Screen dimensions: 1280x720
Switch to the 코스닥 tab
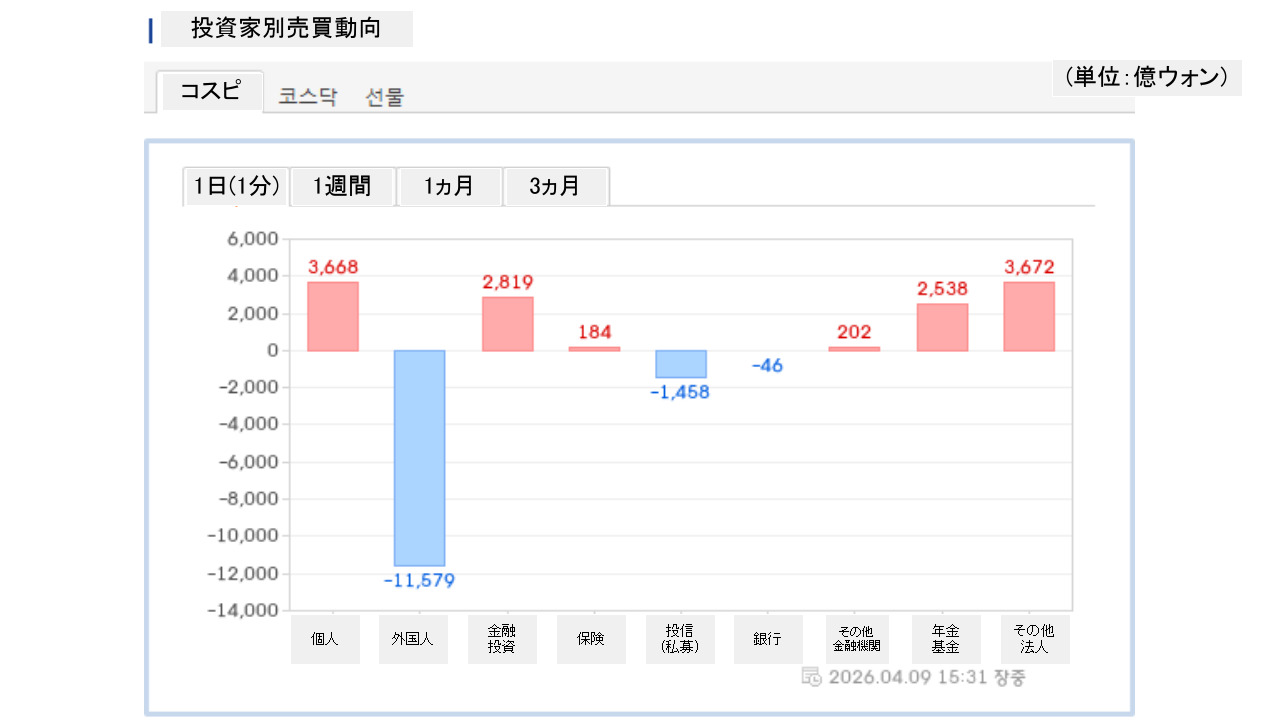[x=308, y=97]
